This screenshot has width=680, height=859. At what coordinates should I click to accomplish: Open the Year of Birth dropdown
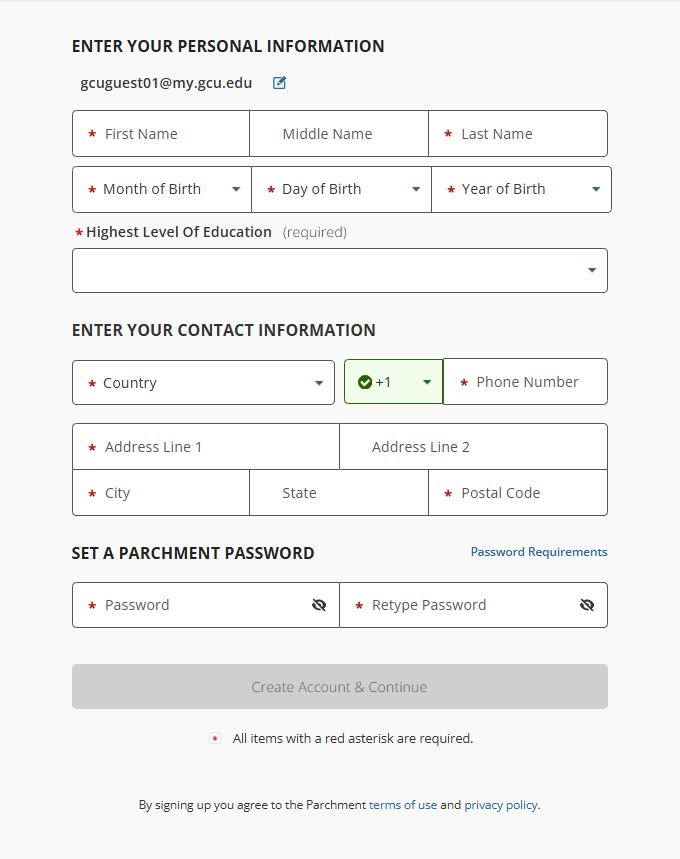(521, 190)
